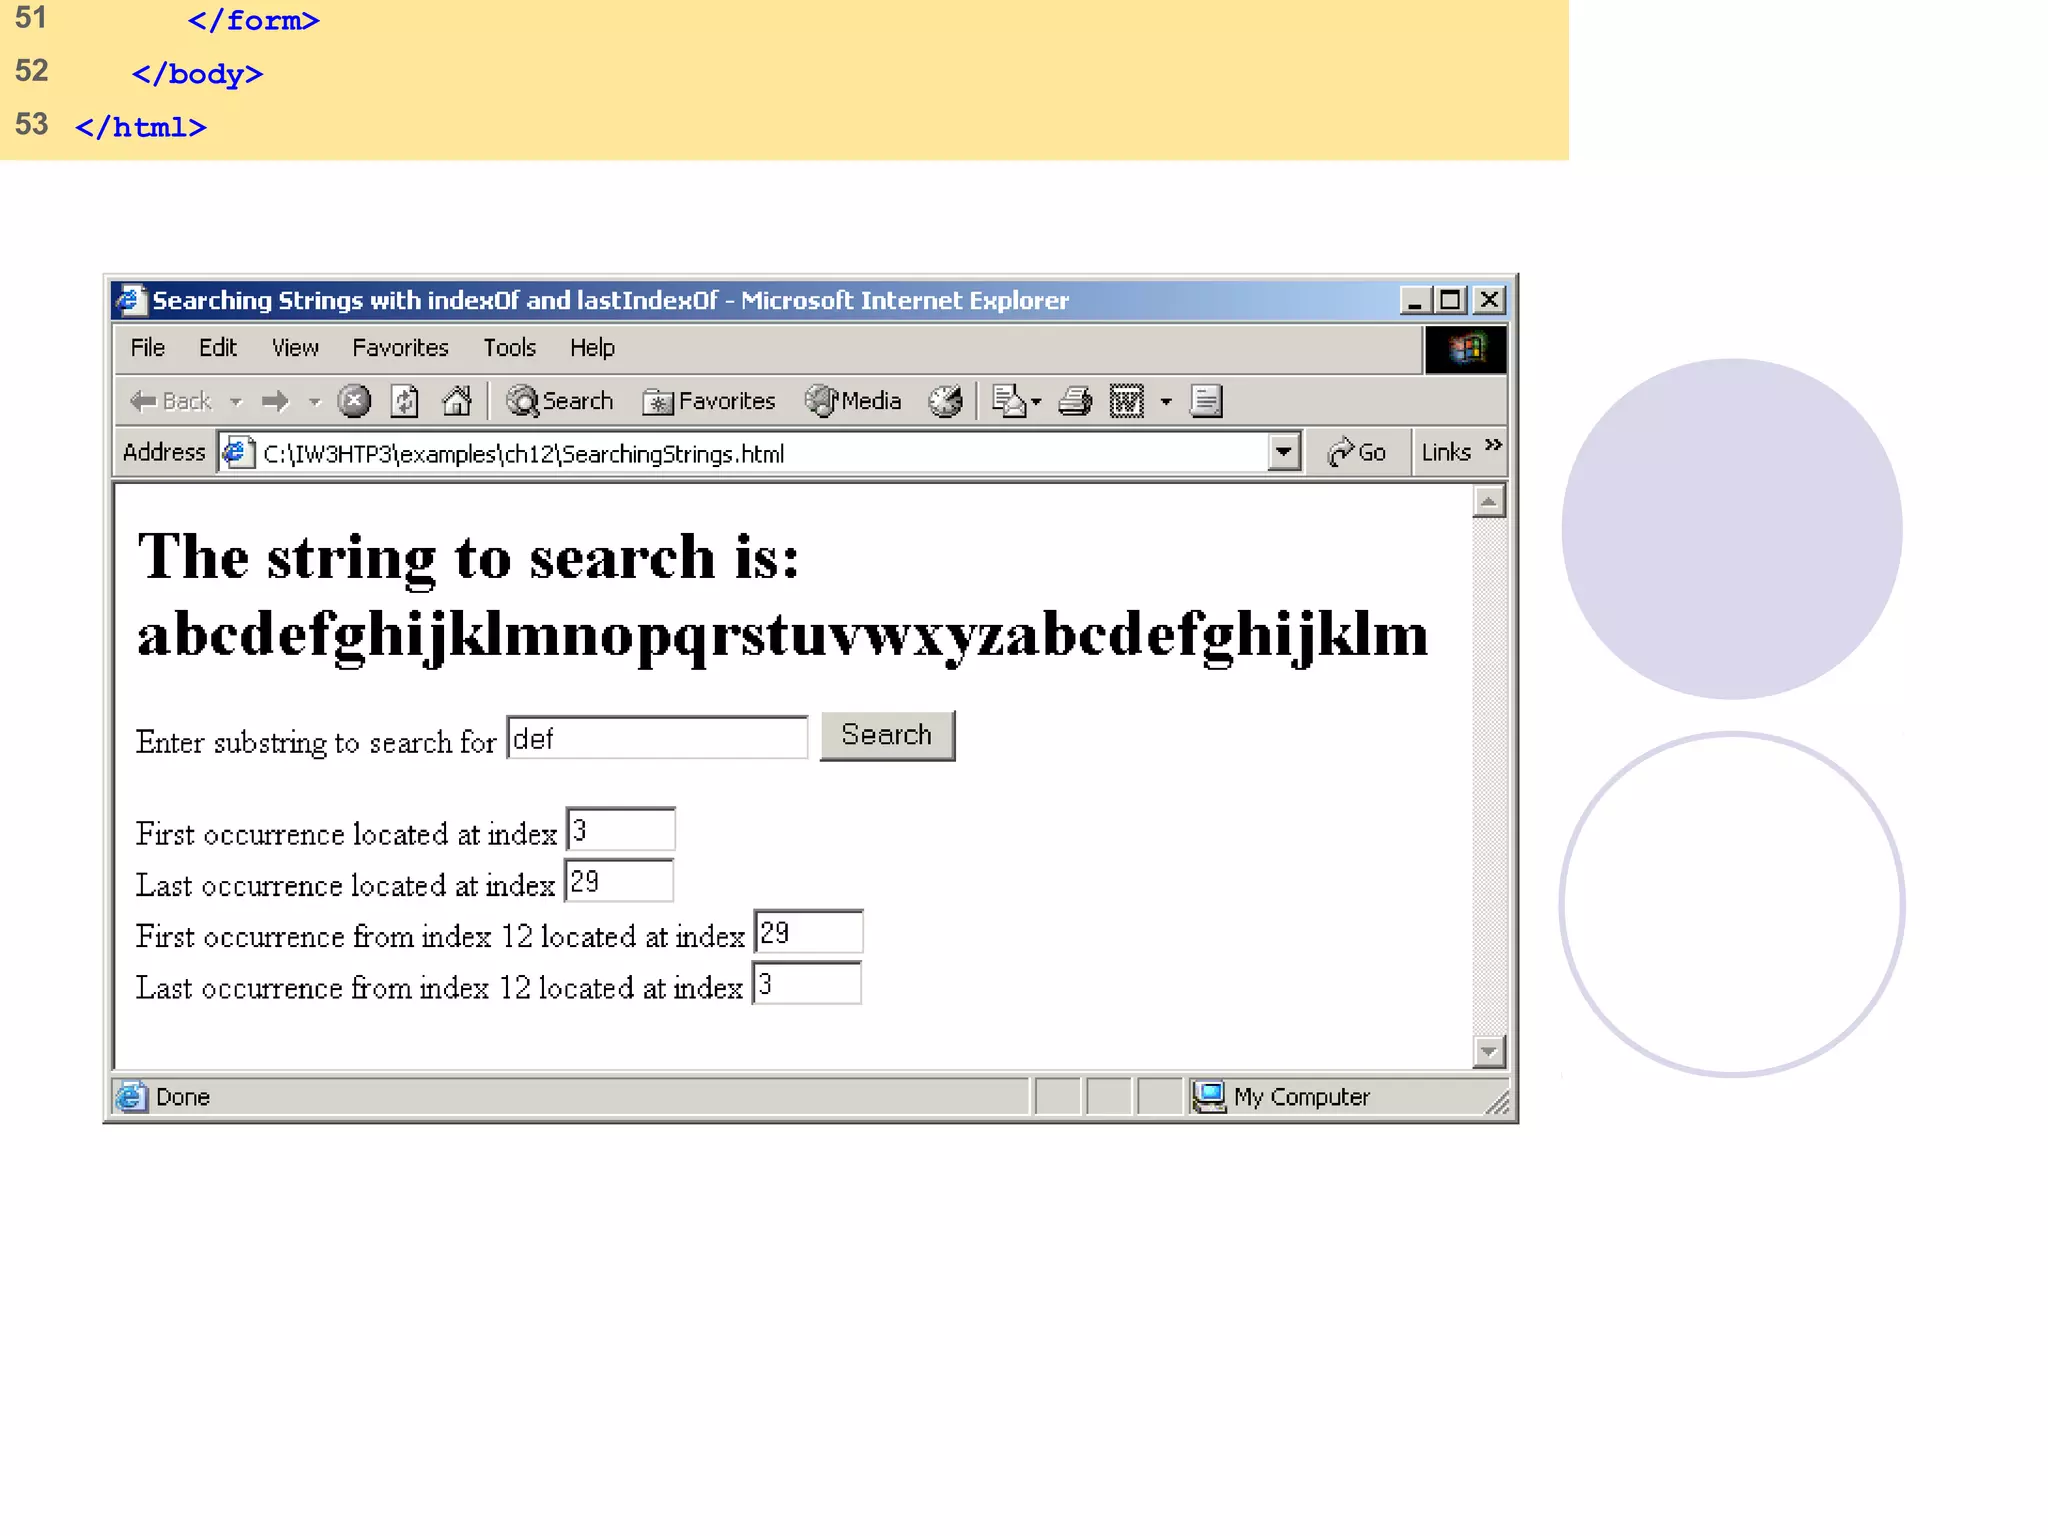Expand the Links toolbar chevron
The width and height of the screenshot is (2048, 1536).
coord(1493,445)
